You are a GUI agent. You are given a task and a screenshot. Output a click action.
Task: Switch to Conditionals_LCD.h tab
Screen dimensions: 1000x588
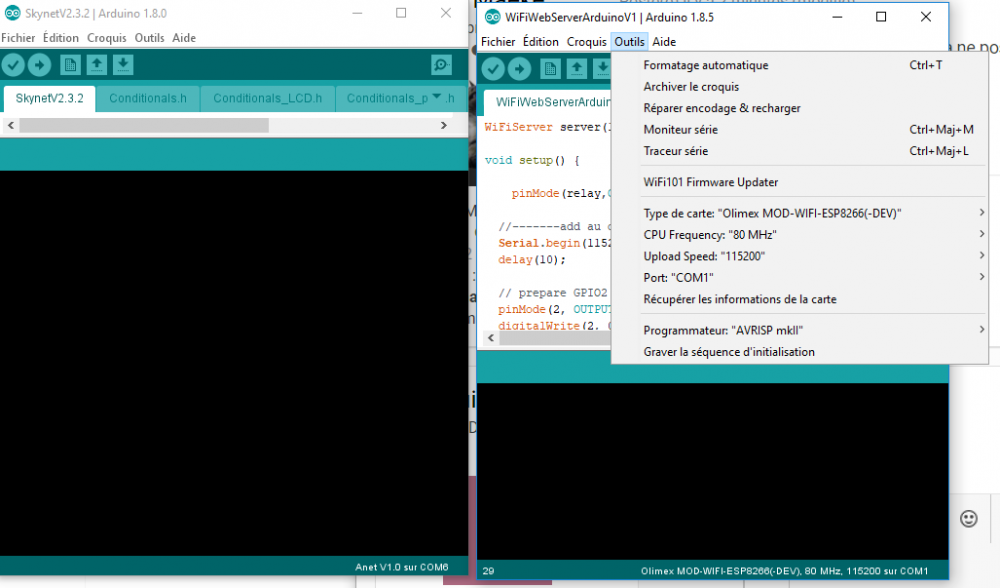click(267, 98)
